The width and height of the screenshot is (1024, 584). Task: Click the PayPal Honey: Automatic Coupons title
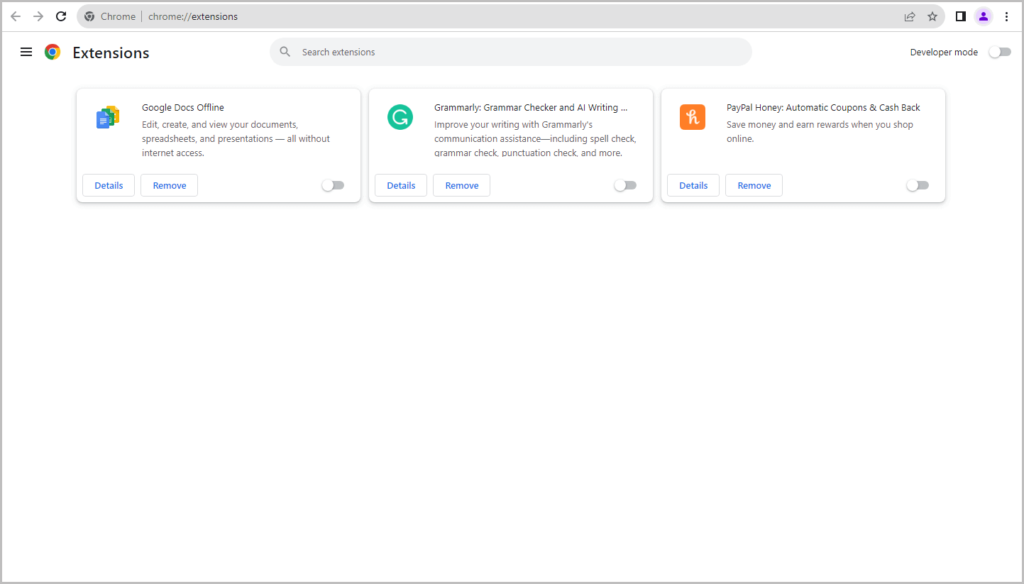point(823,107)
